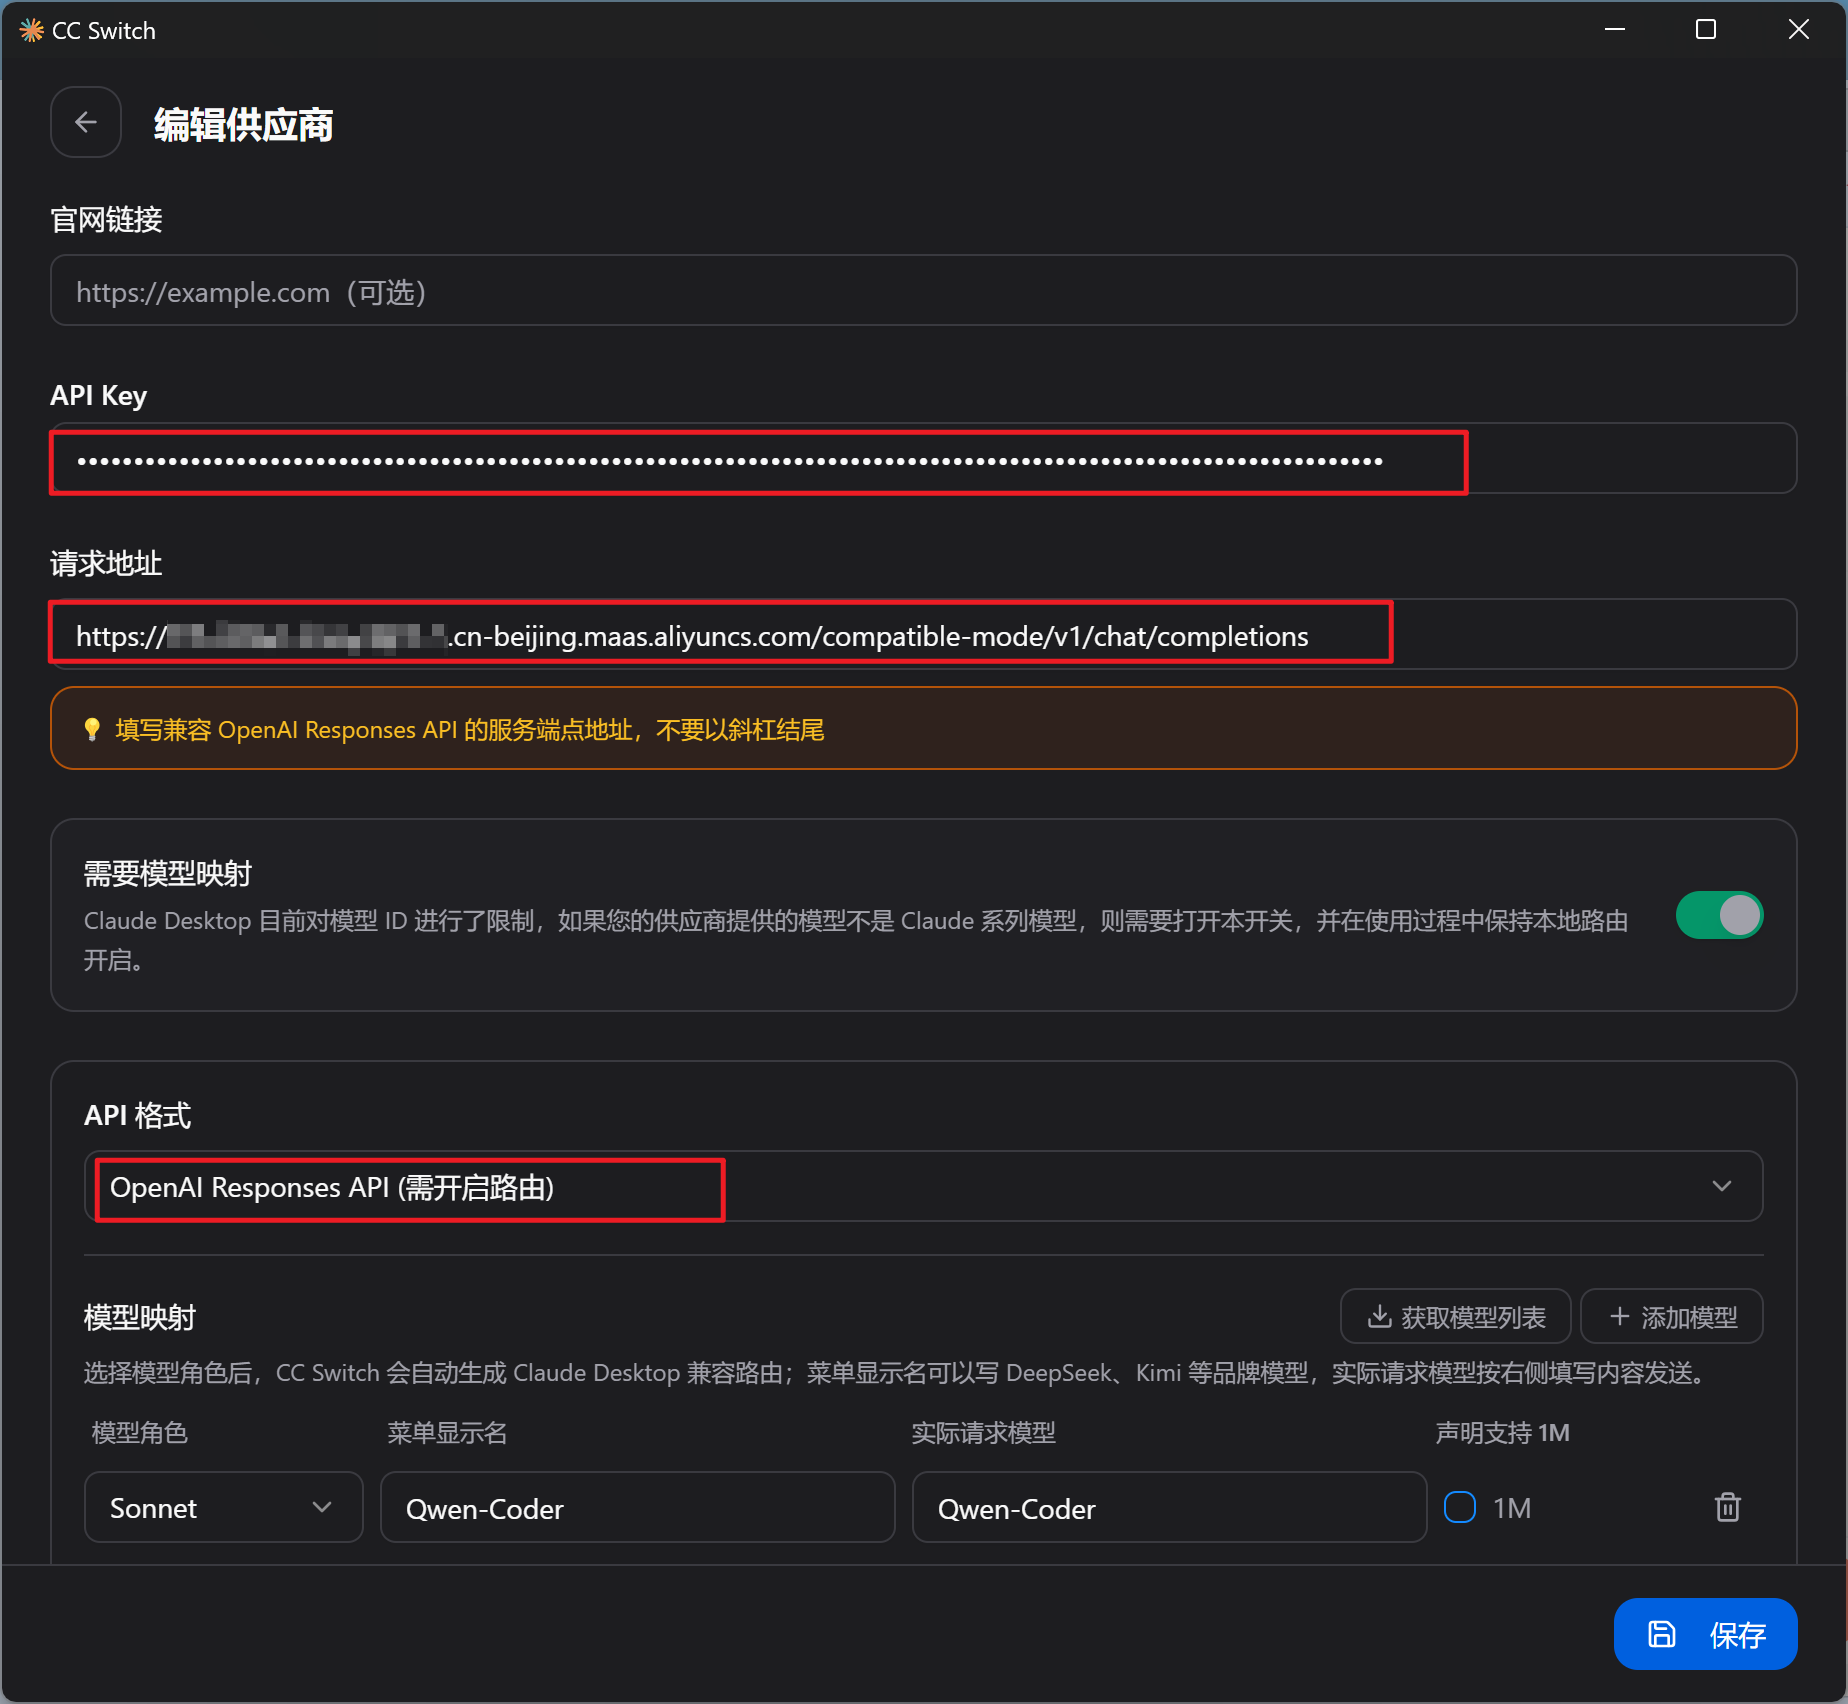Add a model via 添加模型 button
This screenshot has height=1704, width=1848.
click(x=1672, y=1317)
